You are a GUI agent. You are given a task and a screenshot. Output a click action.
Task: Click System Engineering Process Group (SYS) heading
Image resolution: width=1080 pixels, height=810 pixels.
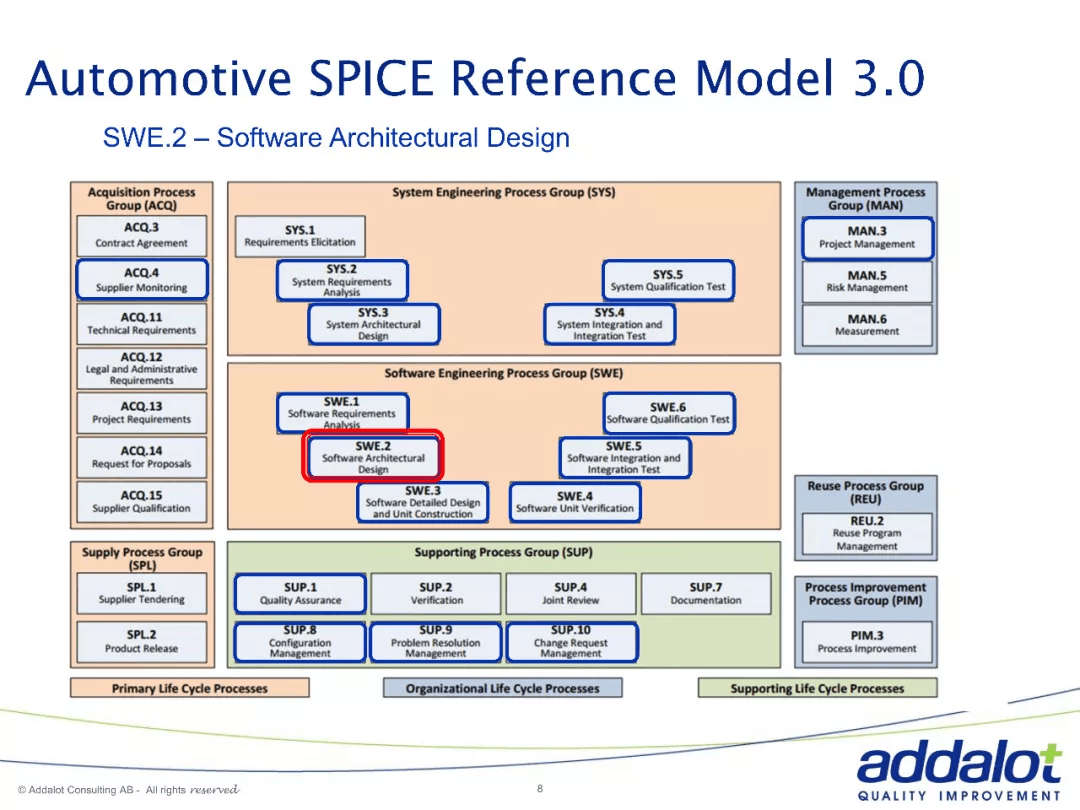click(x=504, y=192)
